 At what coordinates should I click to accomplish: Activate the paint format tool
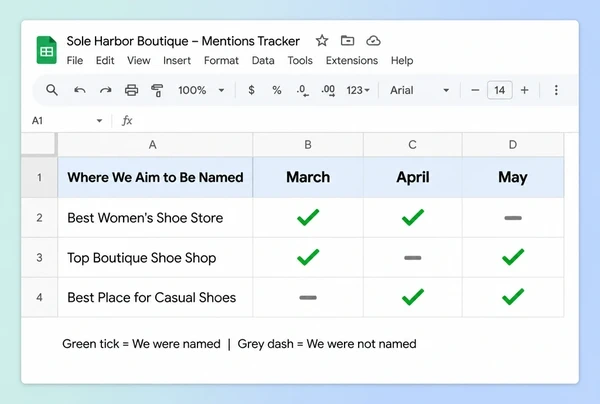(x=157, y=90)
